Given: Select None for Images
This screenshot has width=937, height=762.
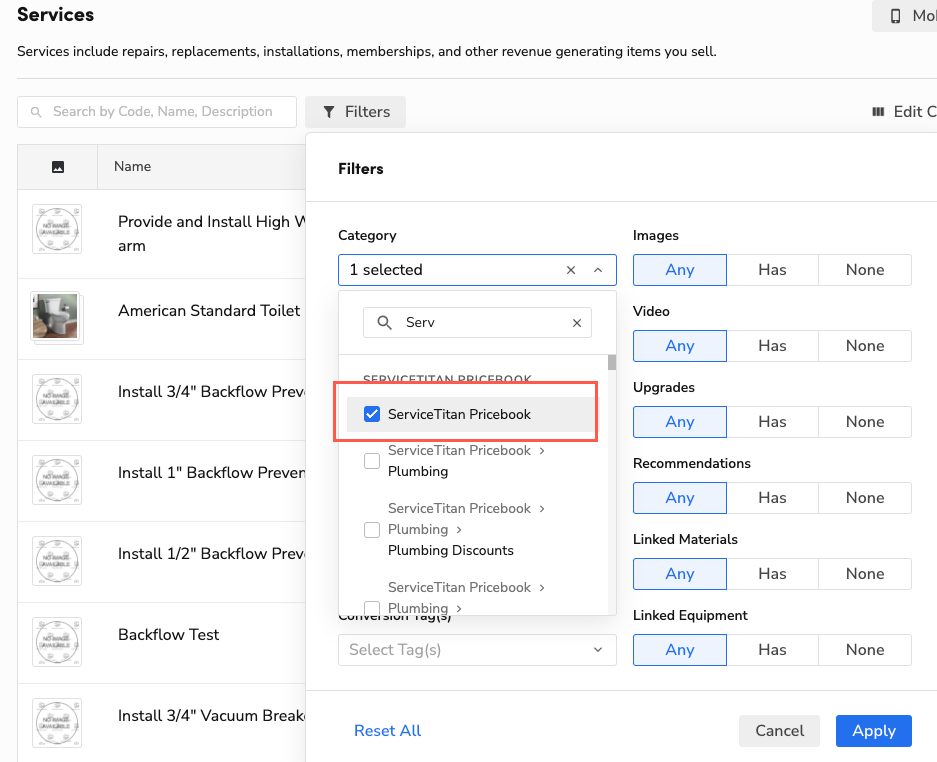Looking at the screenshot, I should coord(865,270).
